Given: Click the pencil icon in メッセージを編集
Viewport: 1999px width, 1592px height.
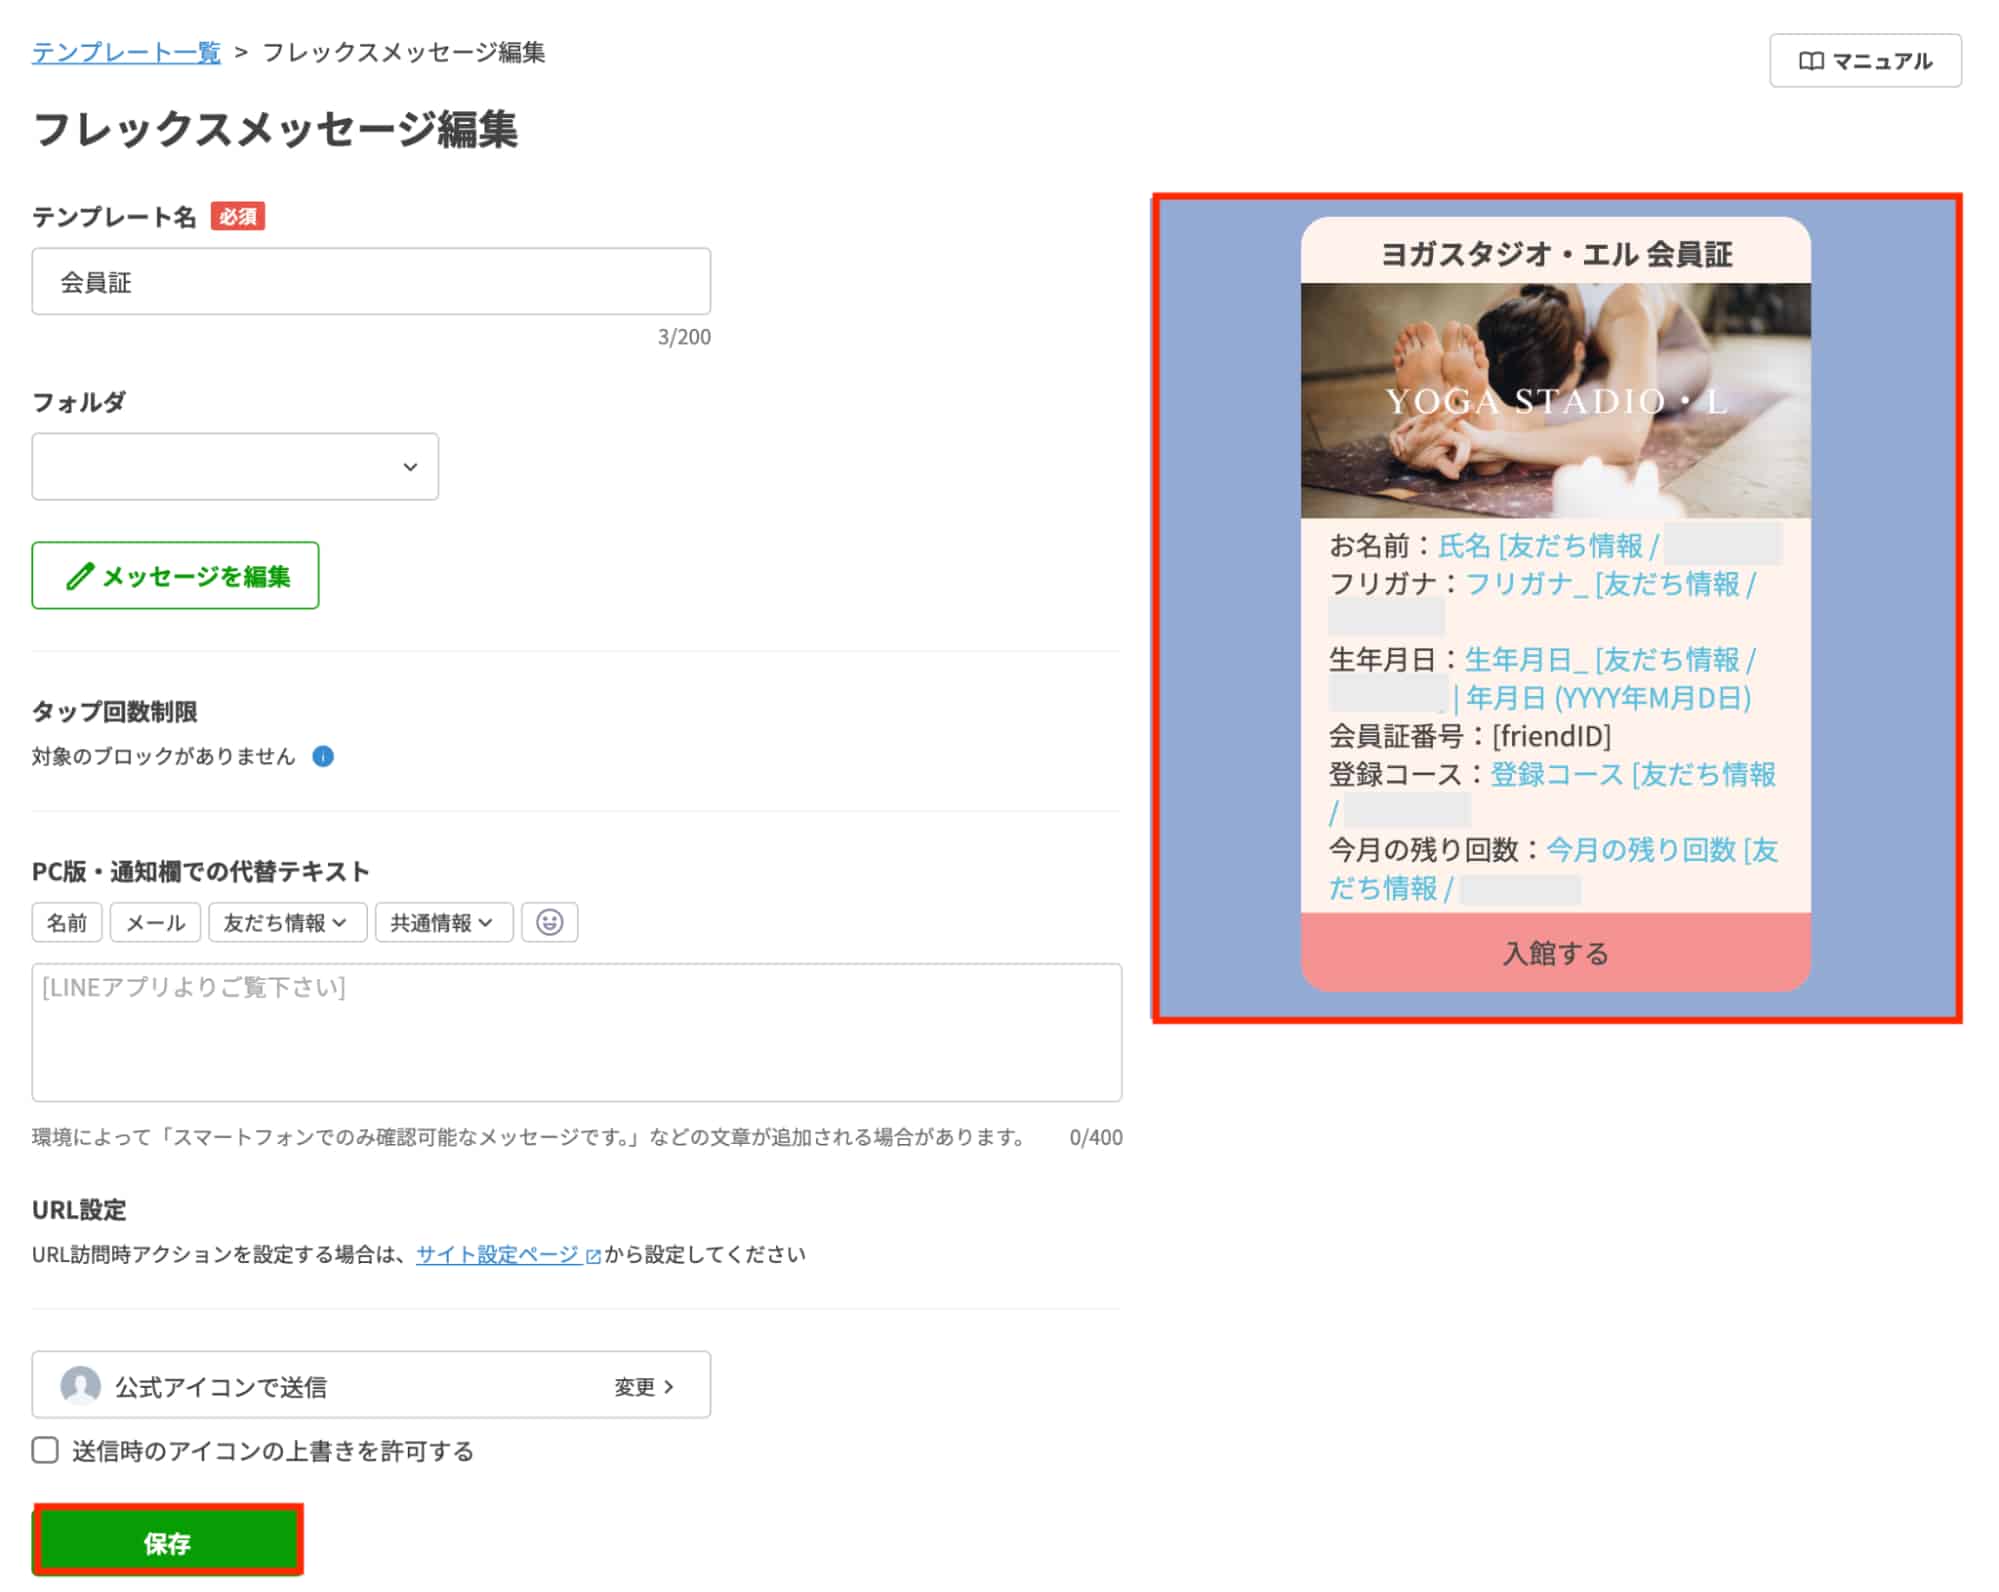Looking at the screenshot, I should [x=80, y=576].
